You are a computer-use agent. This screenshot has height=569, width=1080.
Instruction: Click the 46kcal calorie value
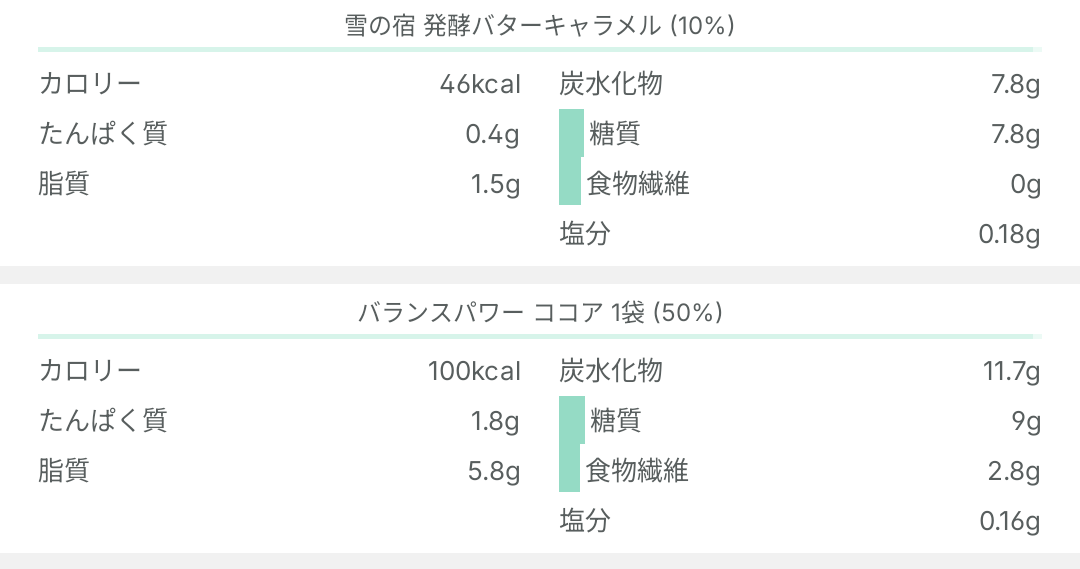click(480, 84)
